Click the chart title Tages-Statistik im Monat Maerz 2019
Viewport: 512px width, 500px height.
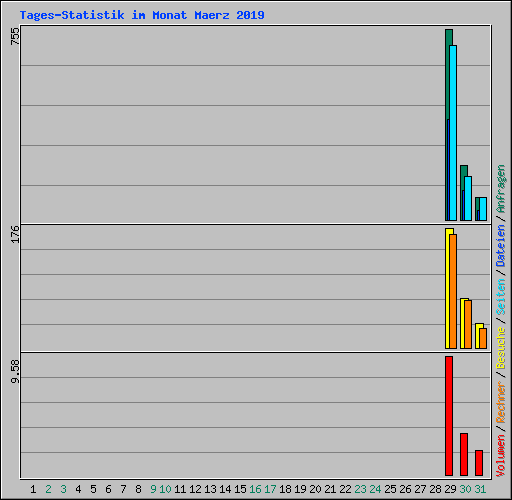click(x=142, y=15)
